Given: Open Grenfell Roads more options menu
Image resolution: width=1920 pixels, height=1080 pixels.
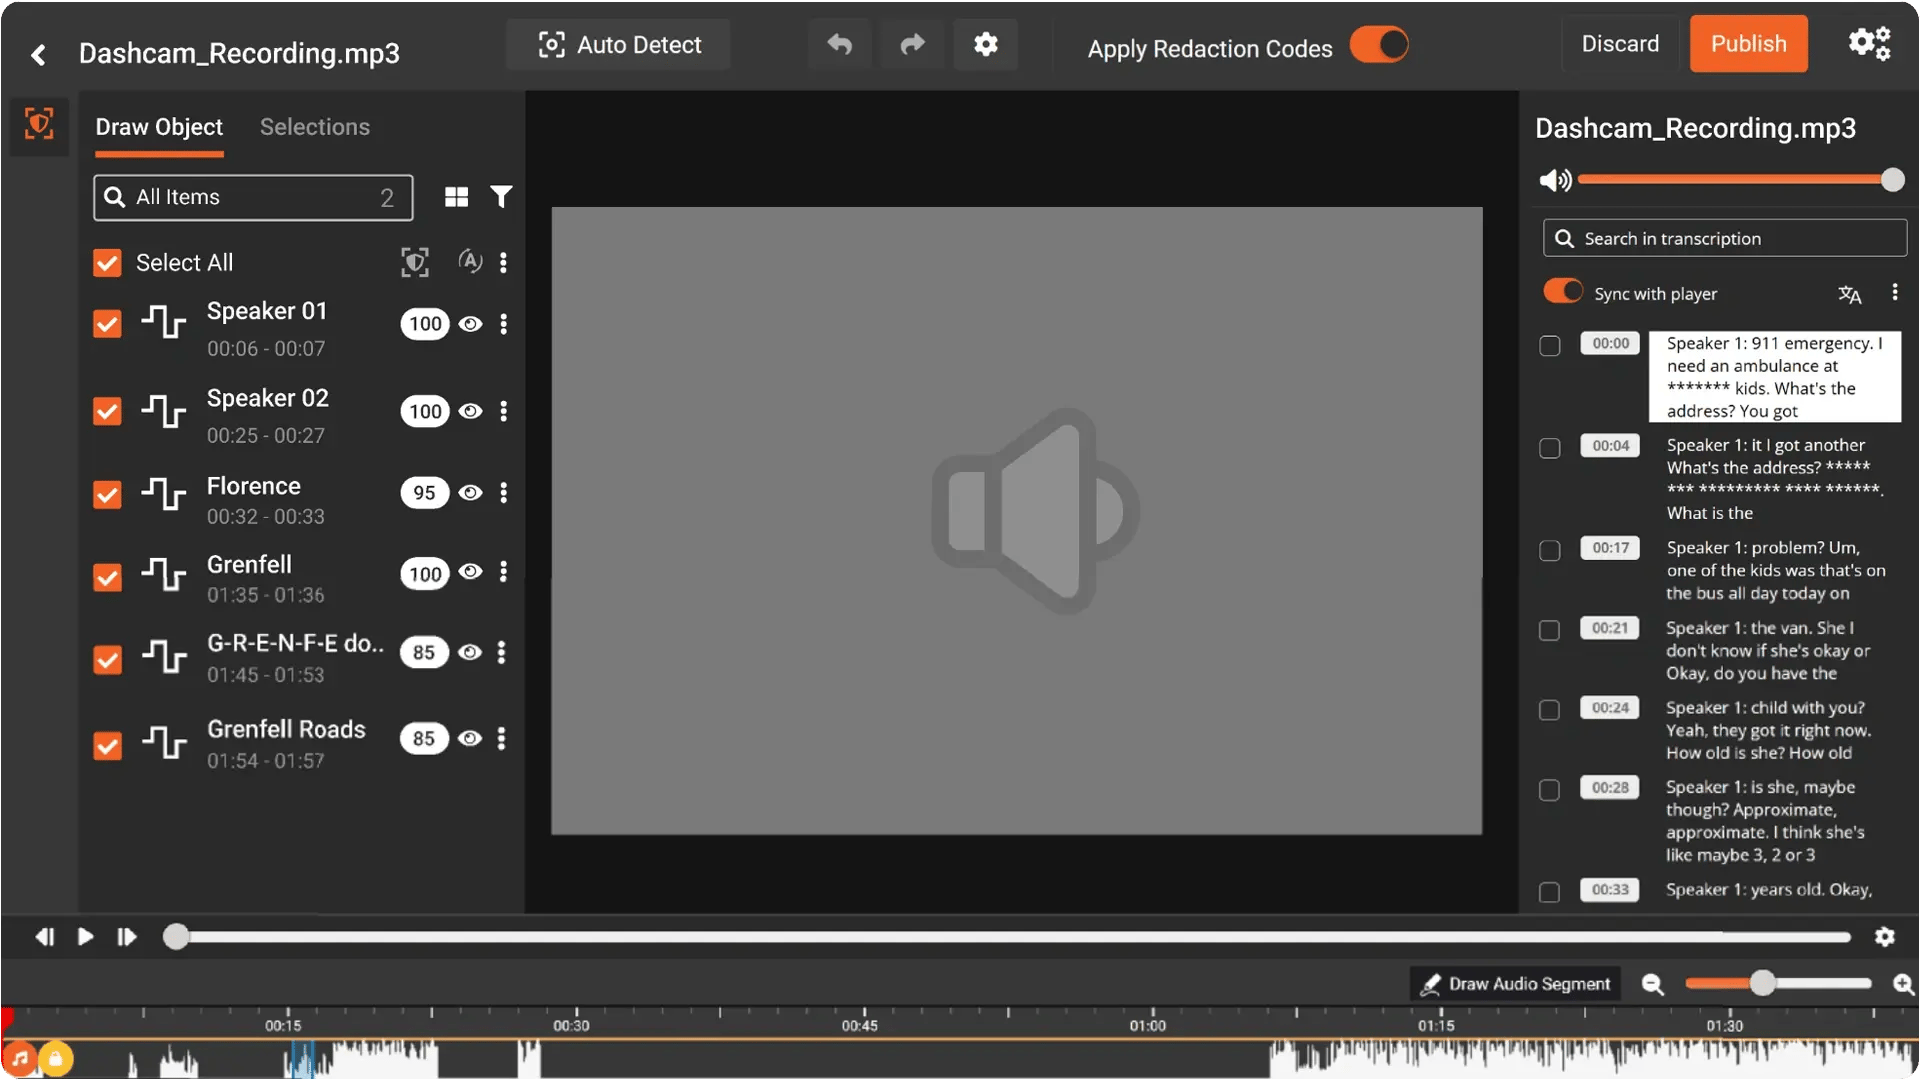Looking at the screenshot, I should pos(501,738).
